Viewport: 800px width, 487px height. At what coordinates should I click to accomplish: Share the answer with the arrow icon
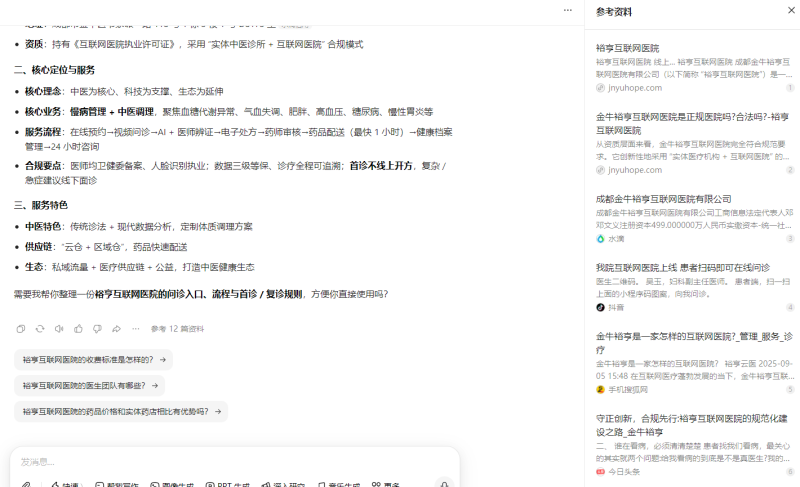click(116, 329)
